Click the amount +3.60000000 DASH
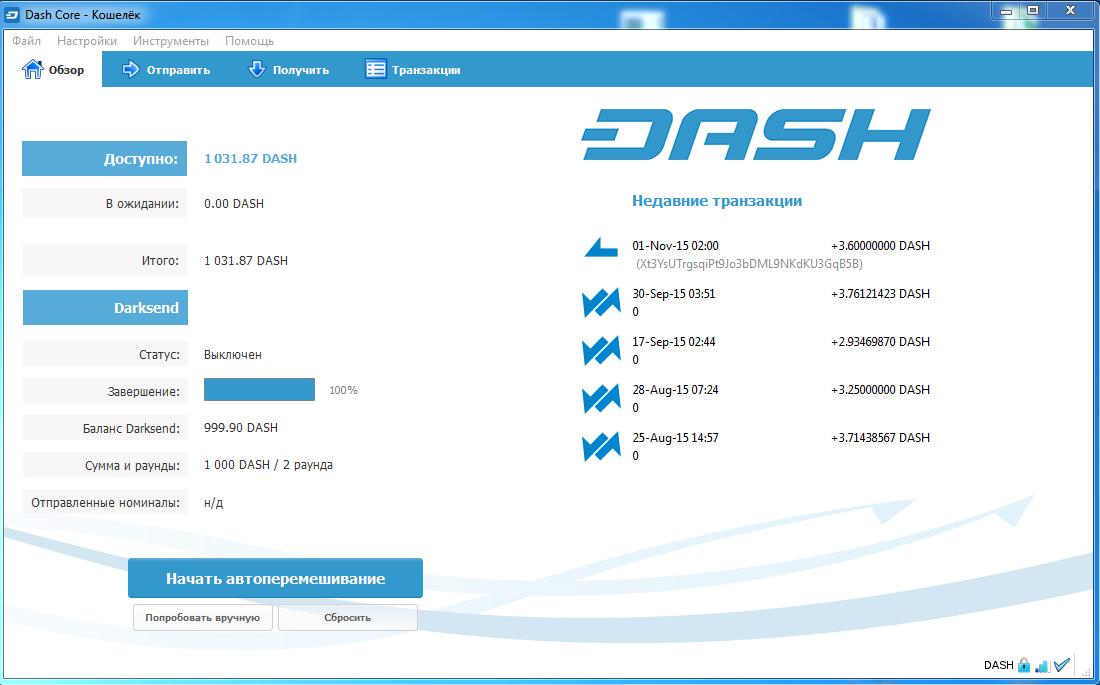The width and height of the screenshot is (1100, 685). click(880, 246)
